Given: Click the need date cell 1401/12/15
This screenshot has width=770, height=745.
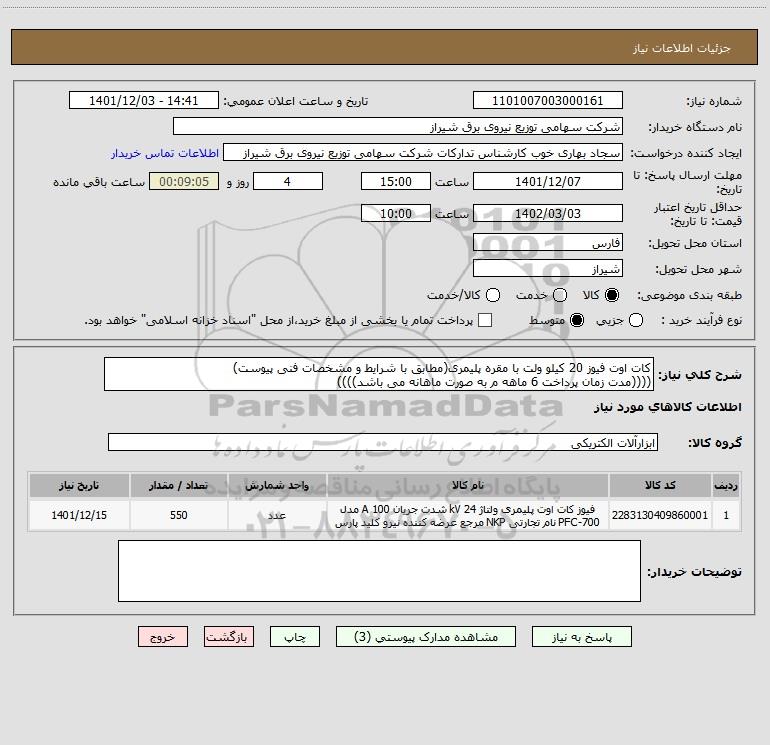Looking at the screenshot, I should 79,515.
